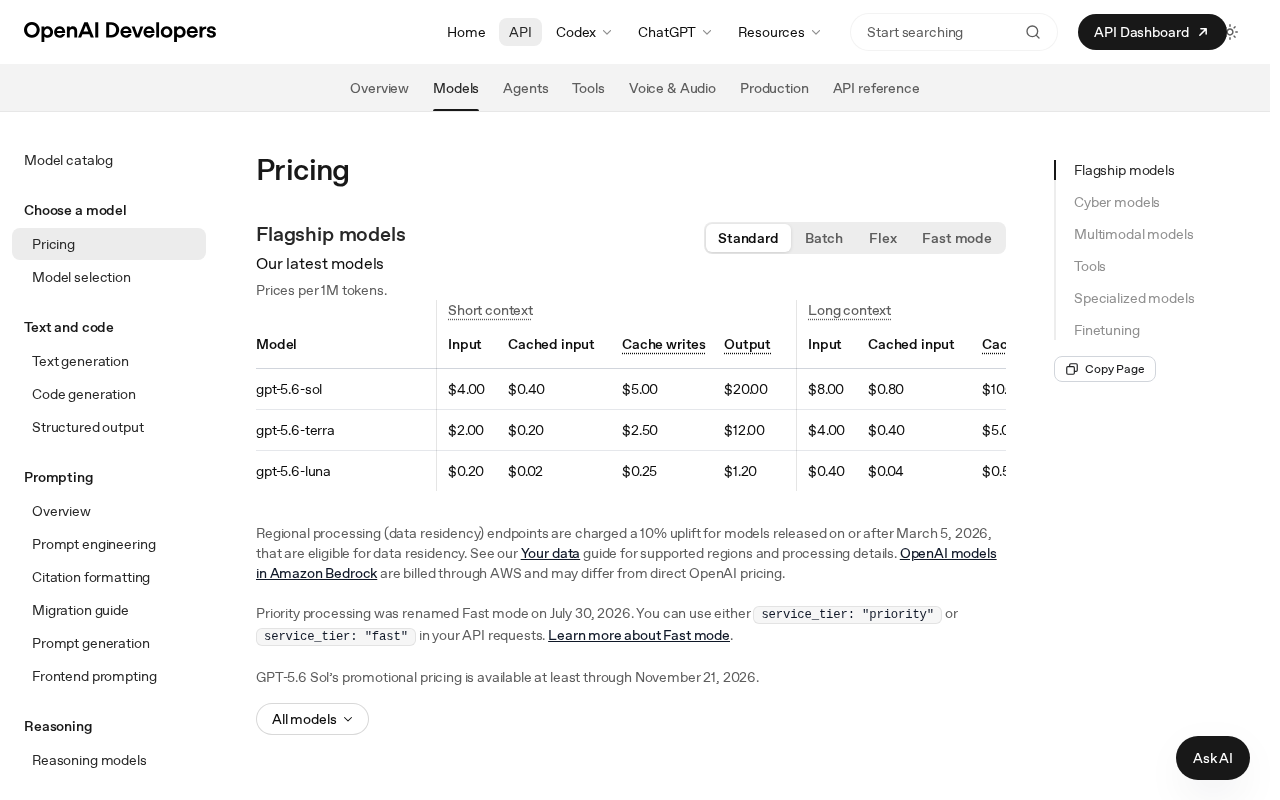
Task: Expand the Codex dropdown menu
Action: [x=584, y=32]
